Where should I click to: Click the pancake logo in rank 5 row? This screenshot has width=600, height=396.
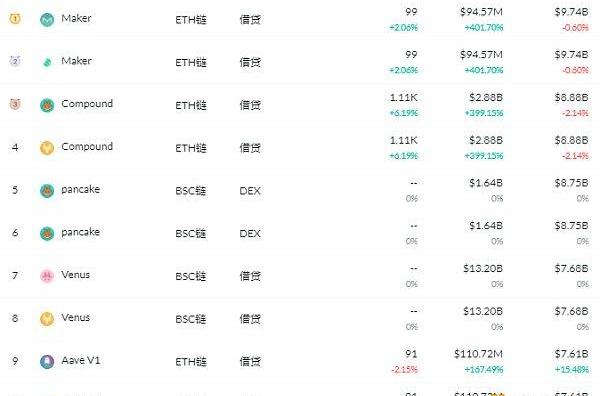[x=47, y=191]
